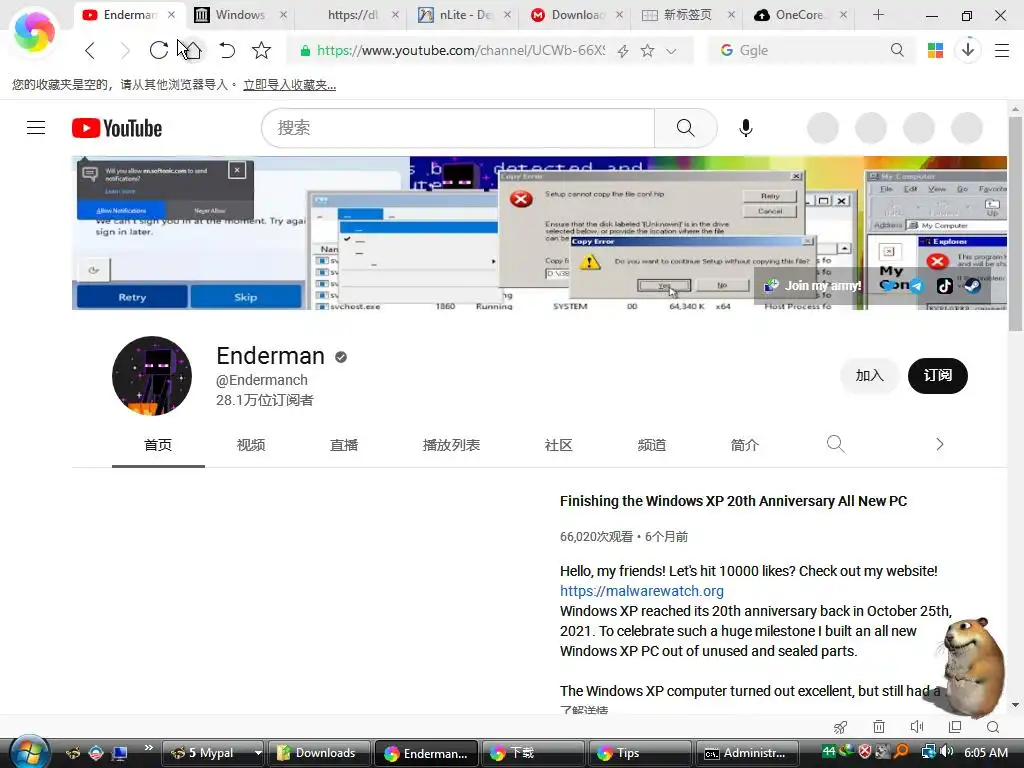1024x768 pixels.
Task: Open the browser main menu hamburger
Action: [x=1002, y=50]
